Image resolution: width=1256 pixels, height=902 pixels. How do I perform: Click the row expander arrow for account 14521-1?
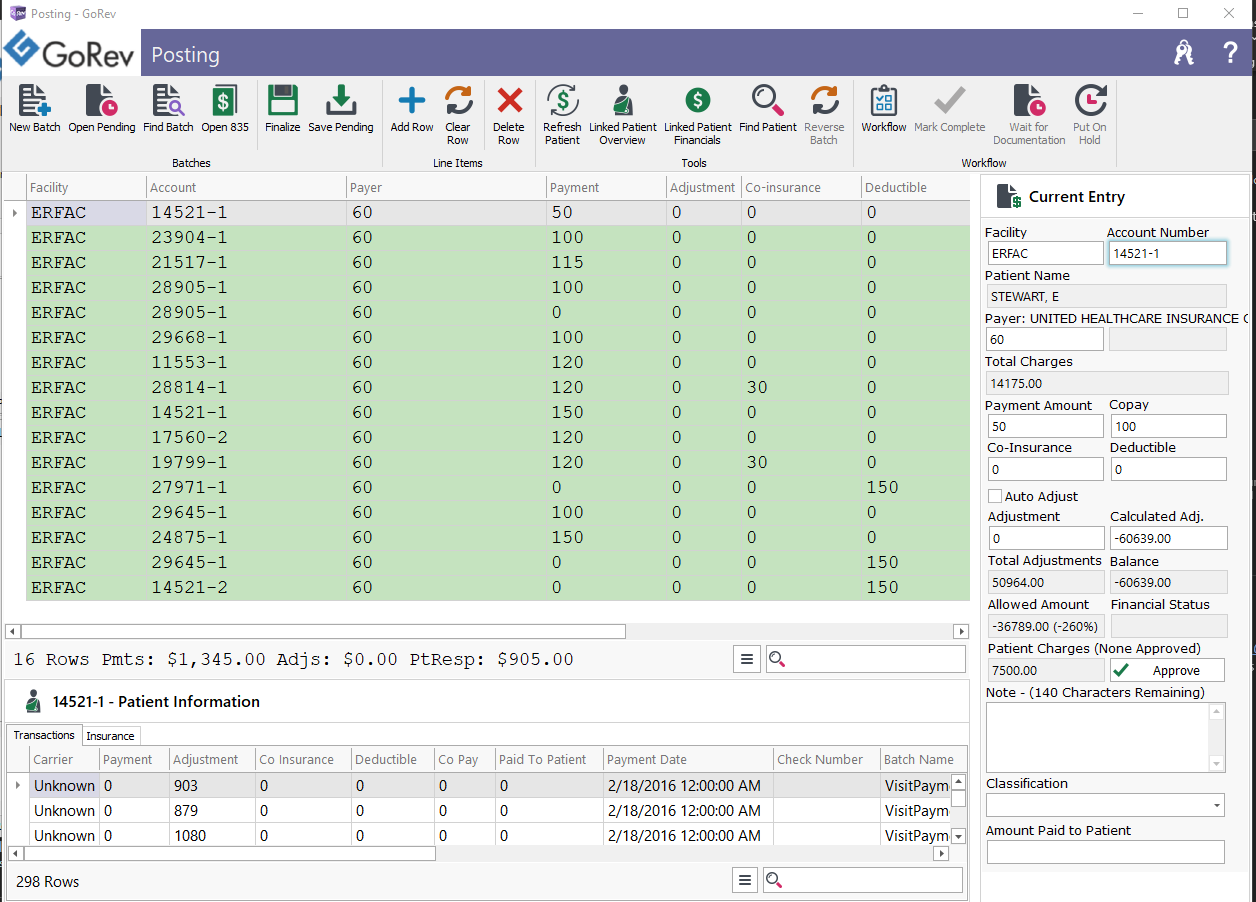point(14,213)
